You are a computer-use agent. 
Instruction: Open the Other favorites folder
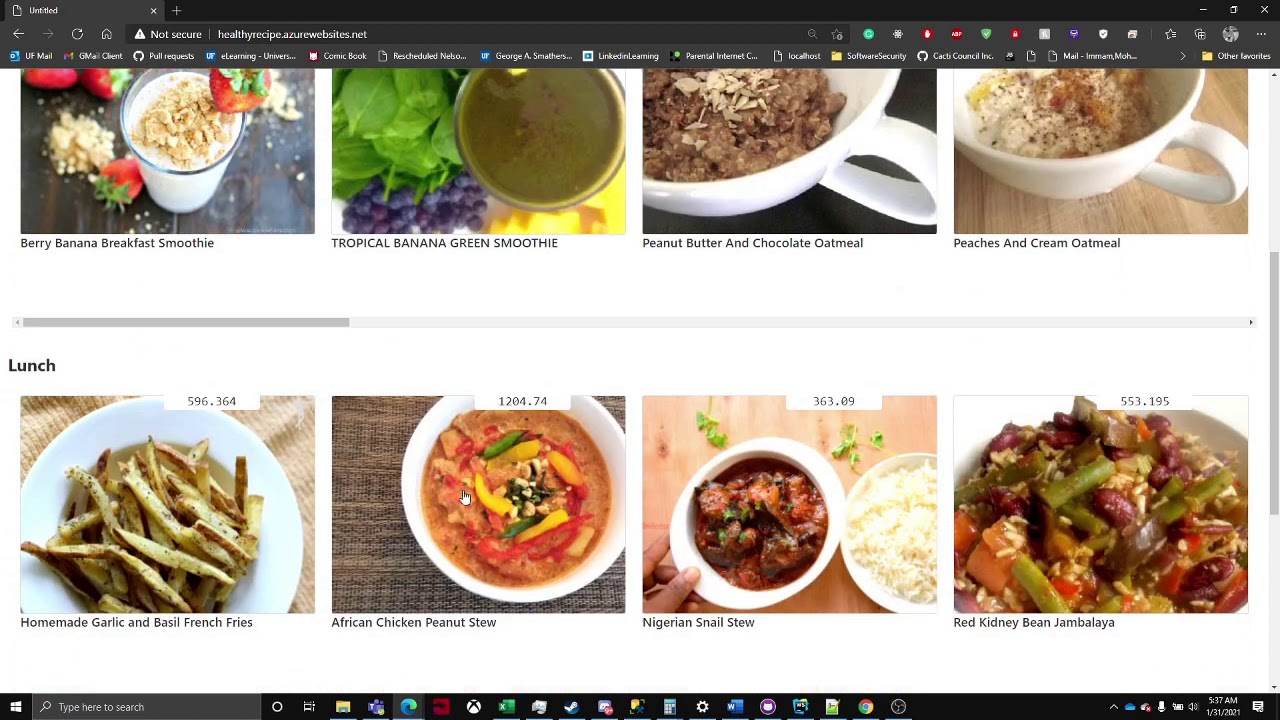pos(1235,56)
